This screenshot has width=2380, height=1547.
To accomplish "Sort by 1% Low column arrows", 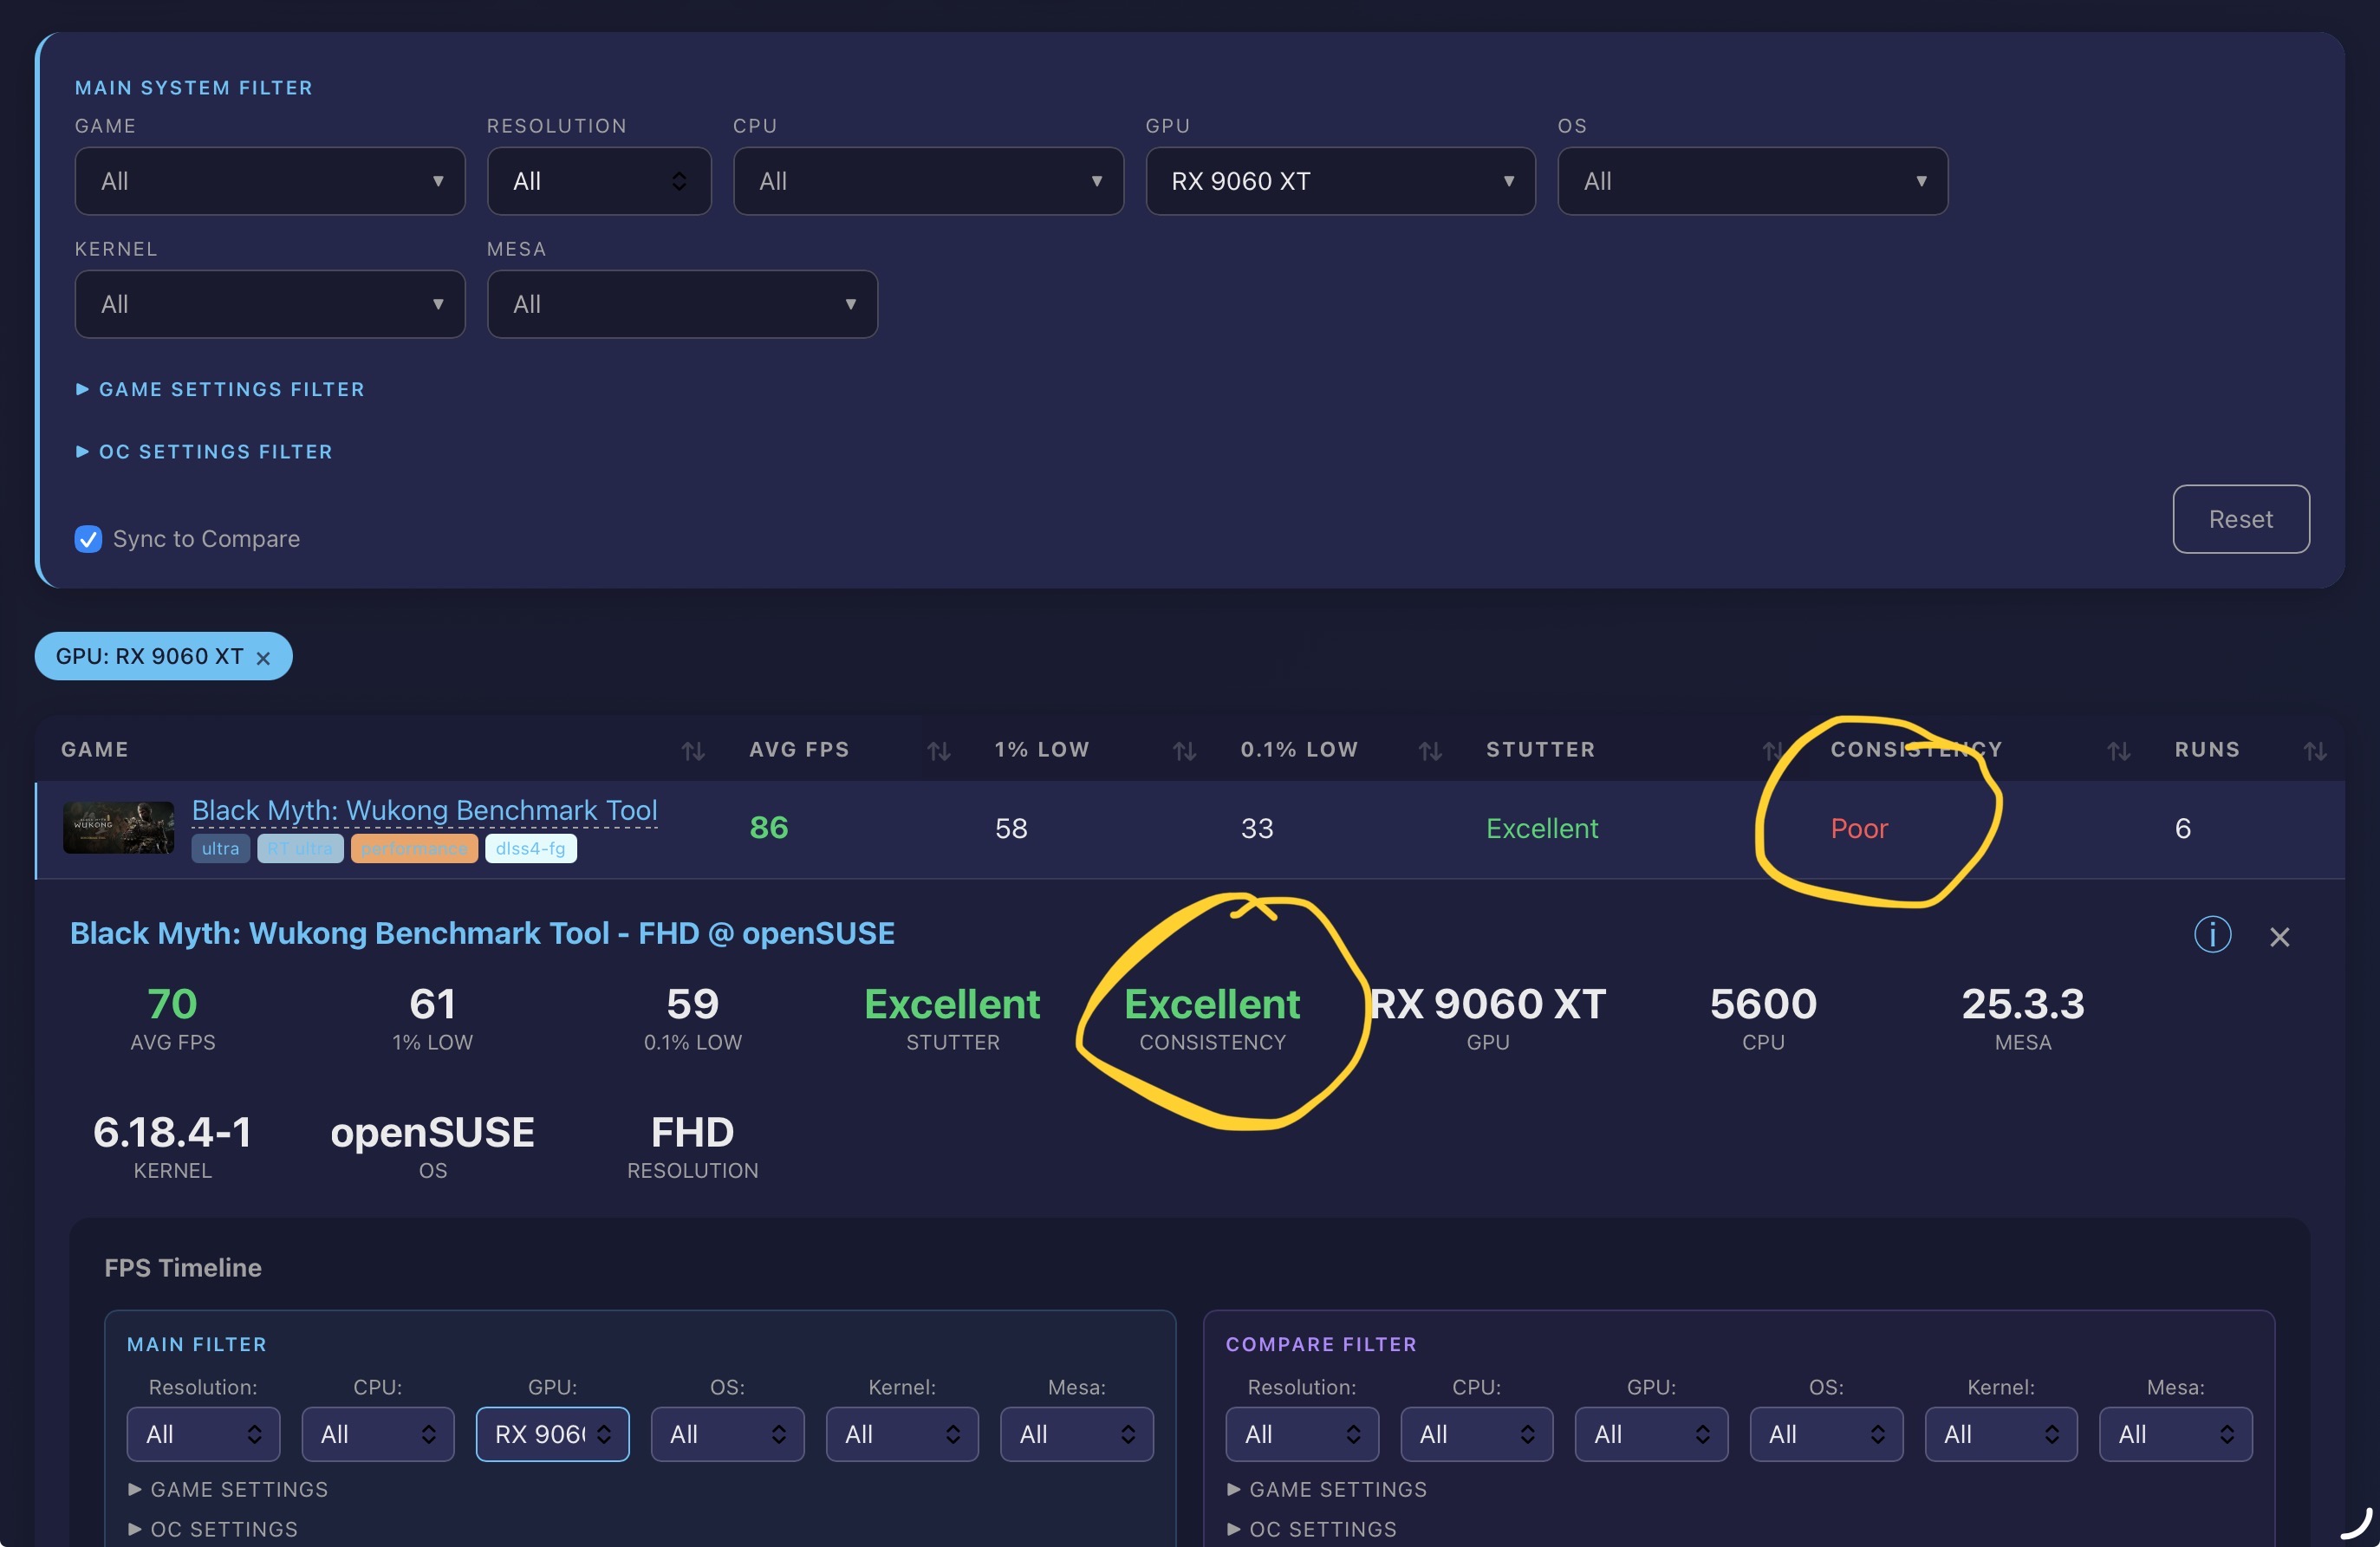I will pyautogui.click(x=1183, y=751).
